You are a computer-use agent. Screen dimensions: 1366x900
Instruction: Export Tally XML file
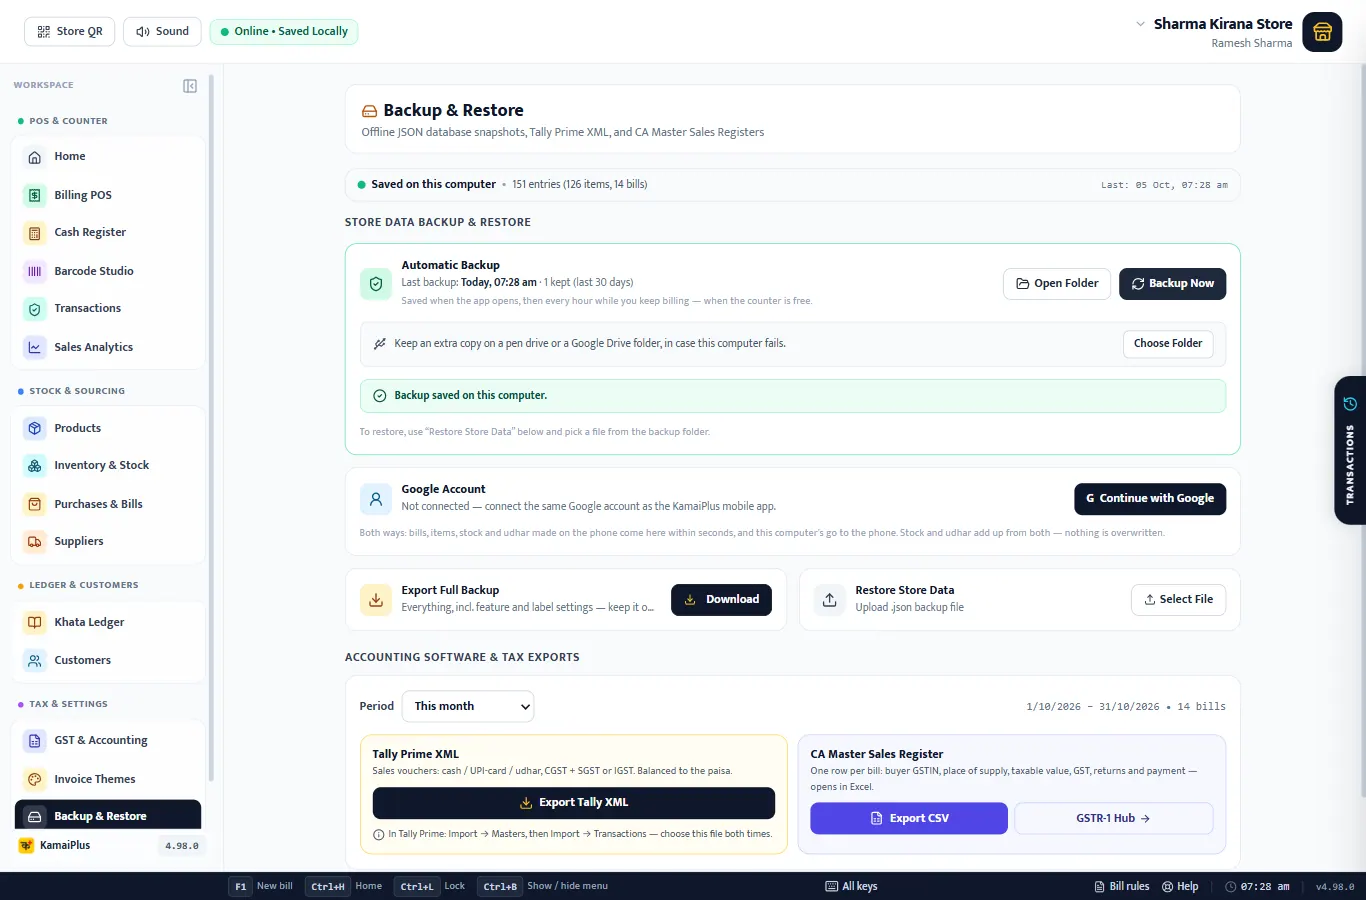[x=574, y=803]
